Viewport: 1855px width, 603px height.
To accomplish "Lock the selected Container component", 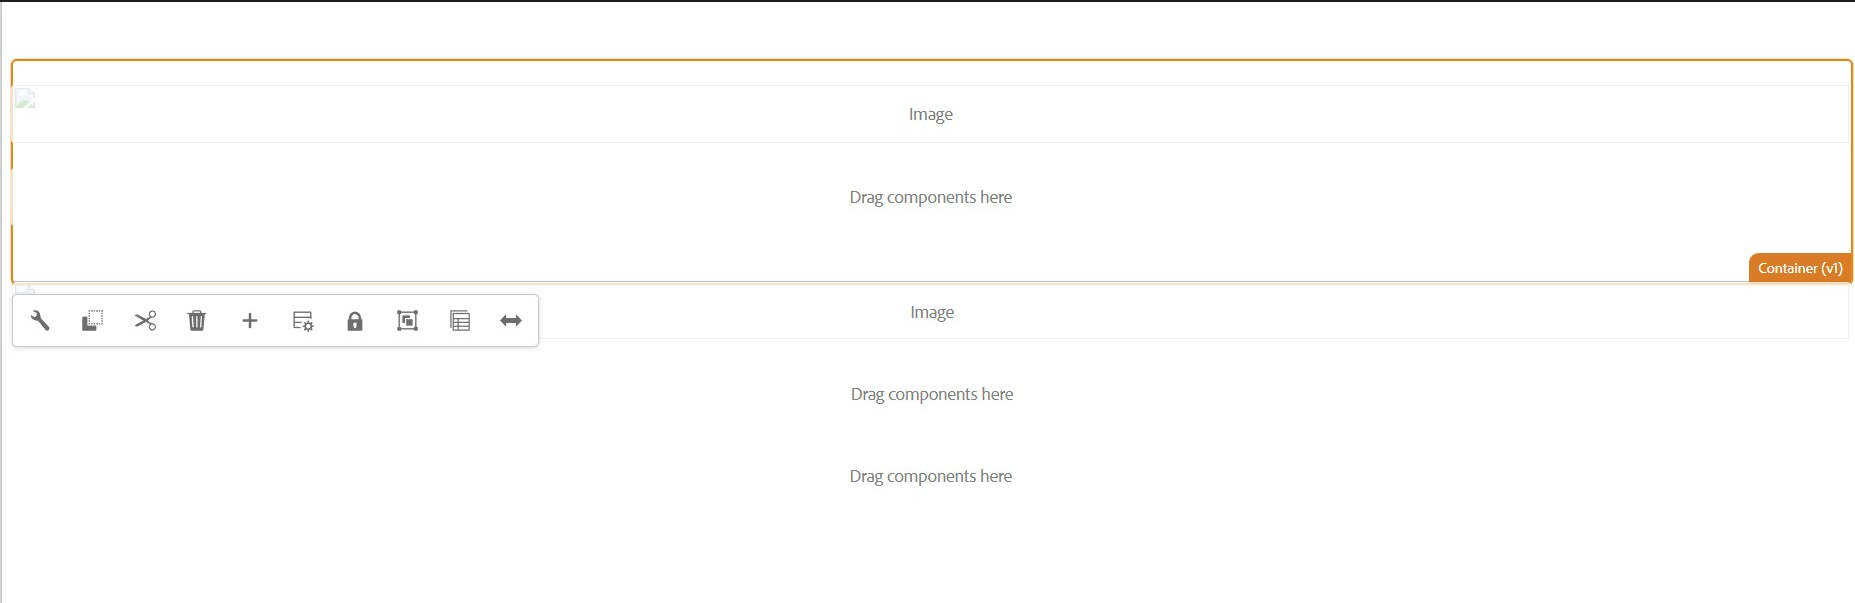I will [355, 320].
